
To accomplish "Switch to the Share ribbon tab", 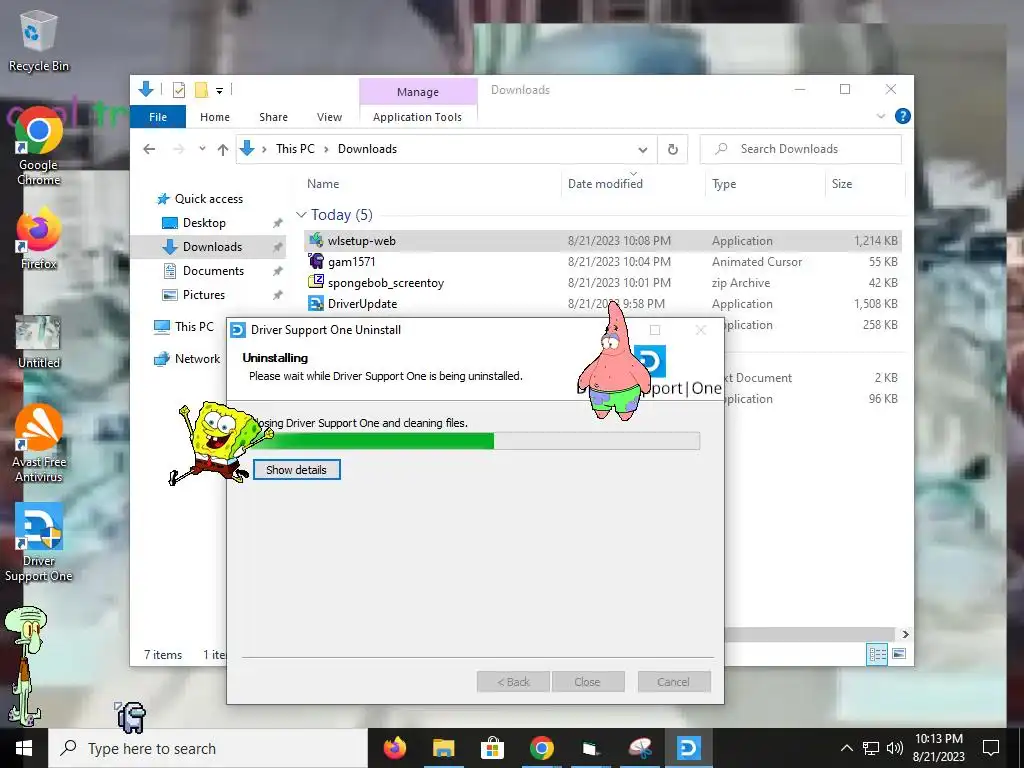I will [x=273, y=117].
